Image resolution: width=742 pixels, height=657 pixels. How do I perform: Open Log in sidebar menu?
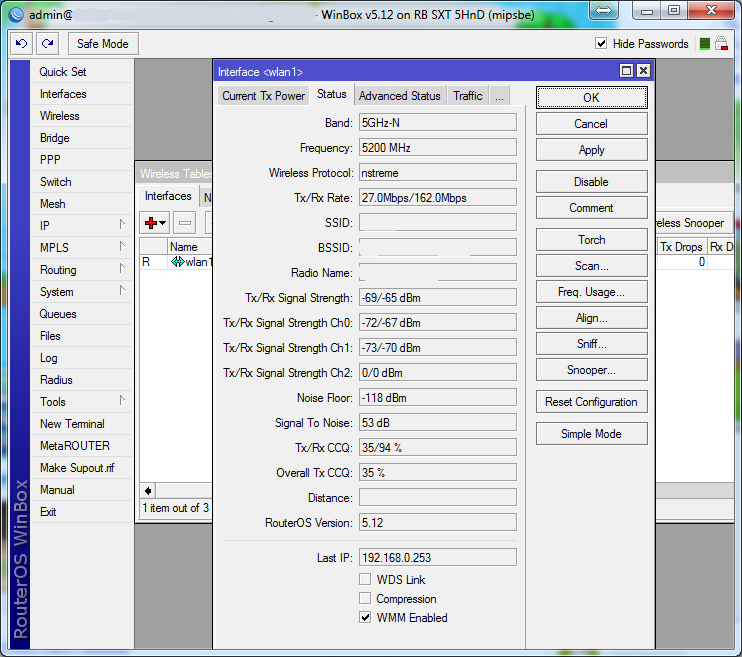point(81,358)
